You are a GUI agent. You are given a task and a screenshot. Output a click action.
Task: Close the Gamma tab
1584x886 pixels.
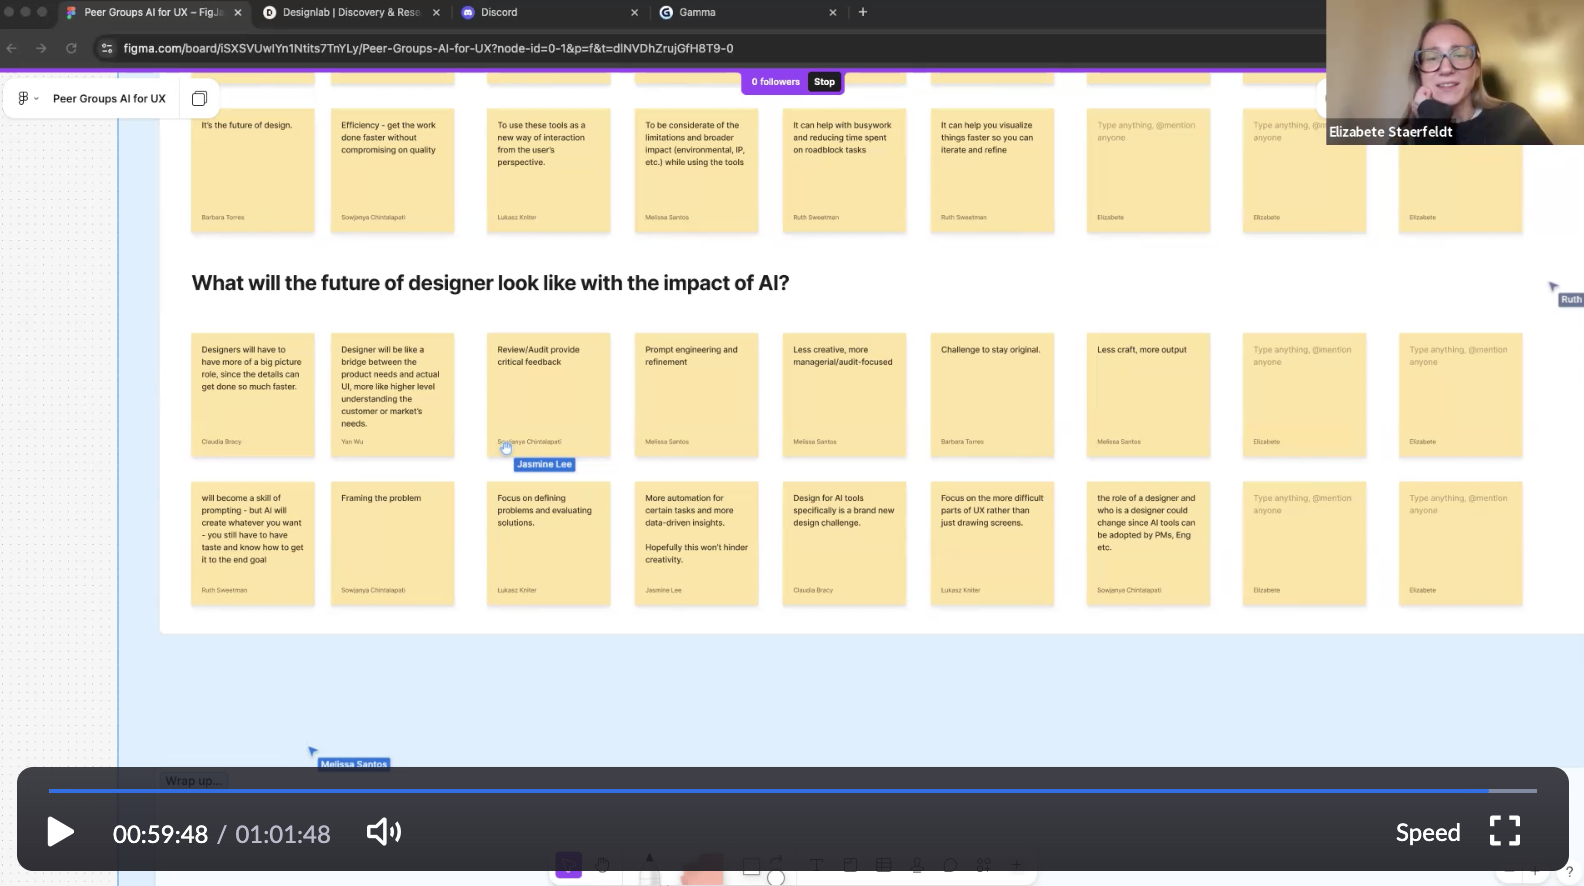tap(833, 12)
